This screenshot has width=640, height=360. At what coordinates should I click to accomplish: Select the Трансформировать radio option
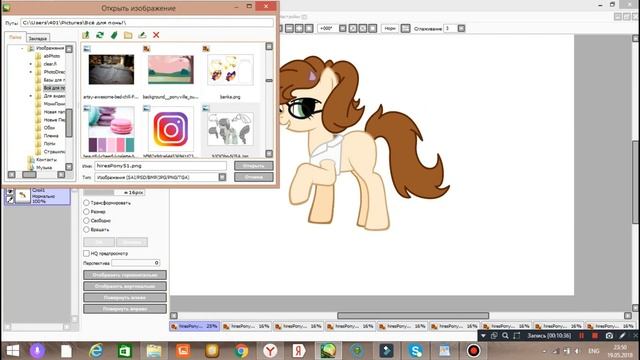(x=86, y=202)
